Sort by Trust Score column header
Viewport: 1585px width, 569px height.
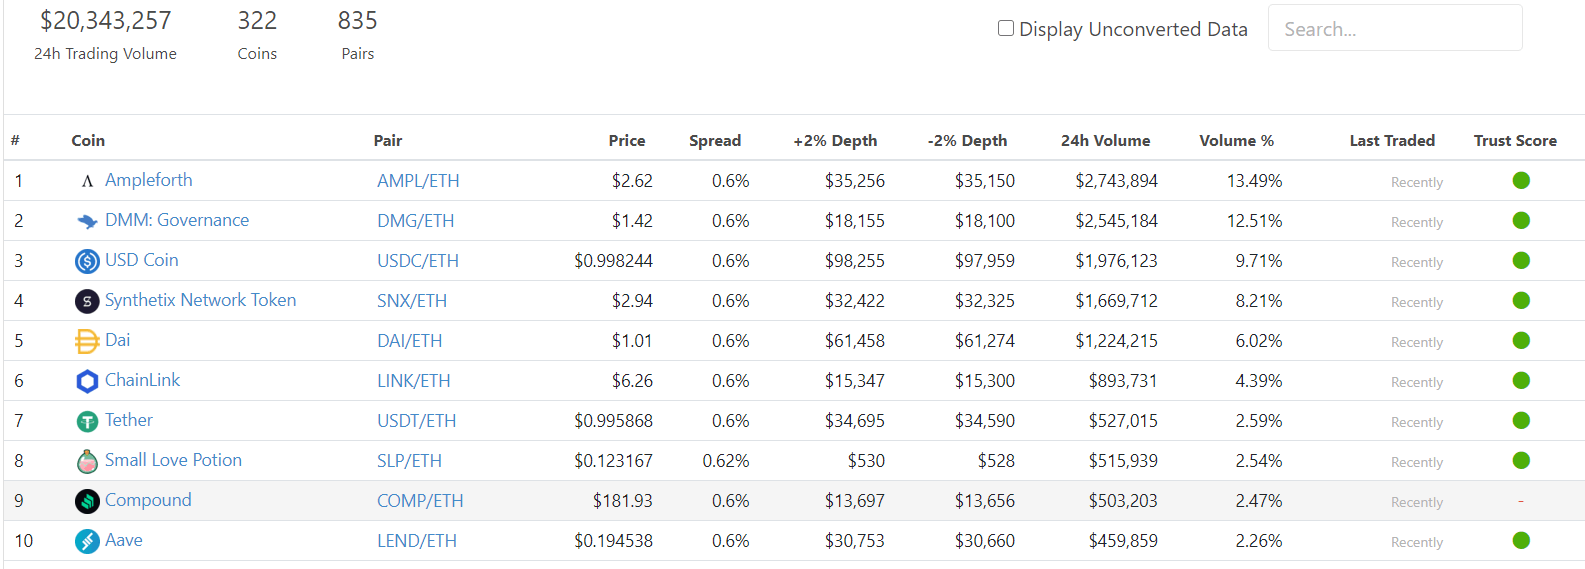click(1514, 141)
